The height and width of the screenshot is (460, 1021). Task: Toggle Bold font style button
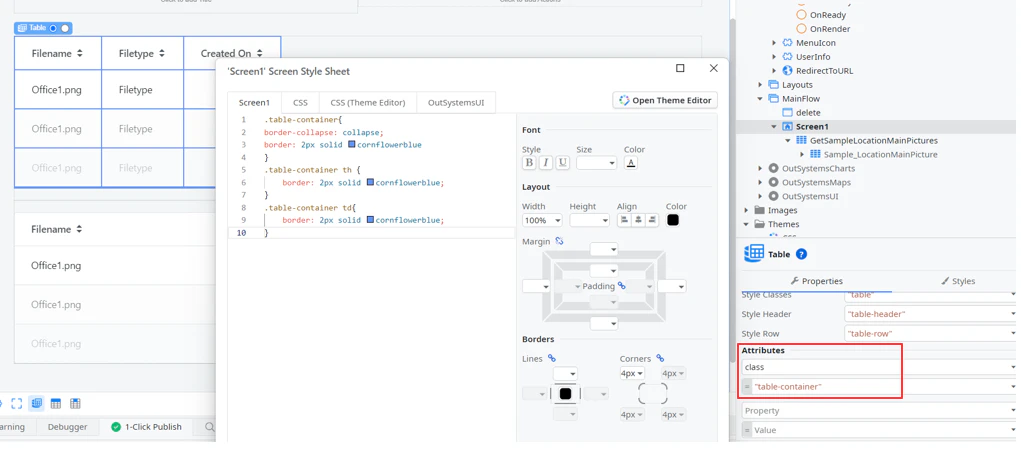[x=529, y=163]
